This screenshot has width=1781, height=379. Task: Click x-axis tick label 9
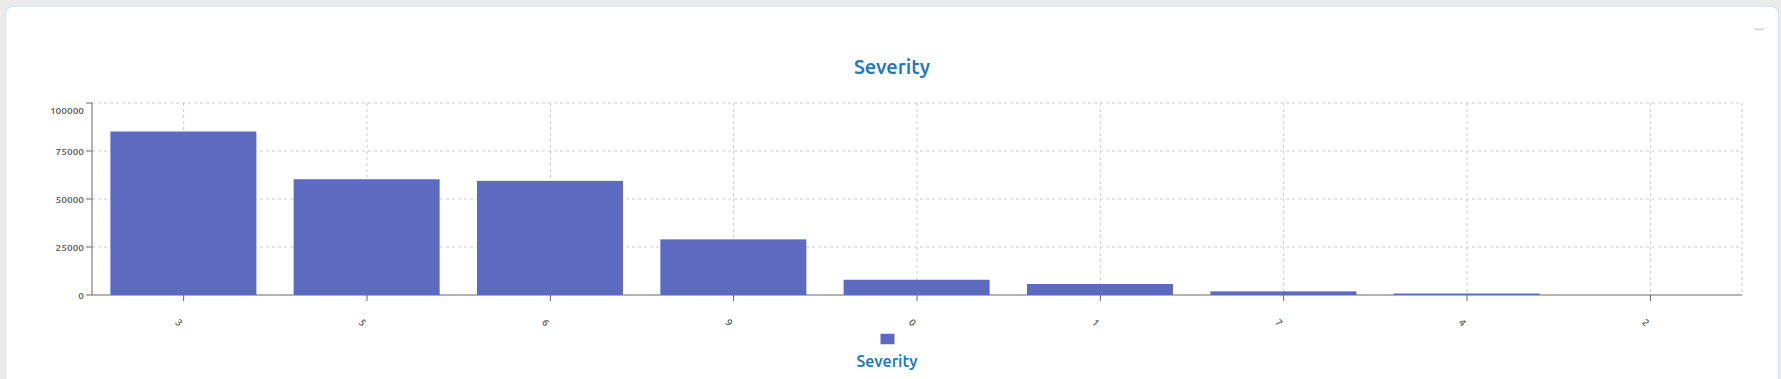729,323
